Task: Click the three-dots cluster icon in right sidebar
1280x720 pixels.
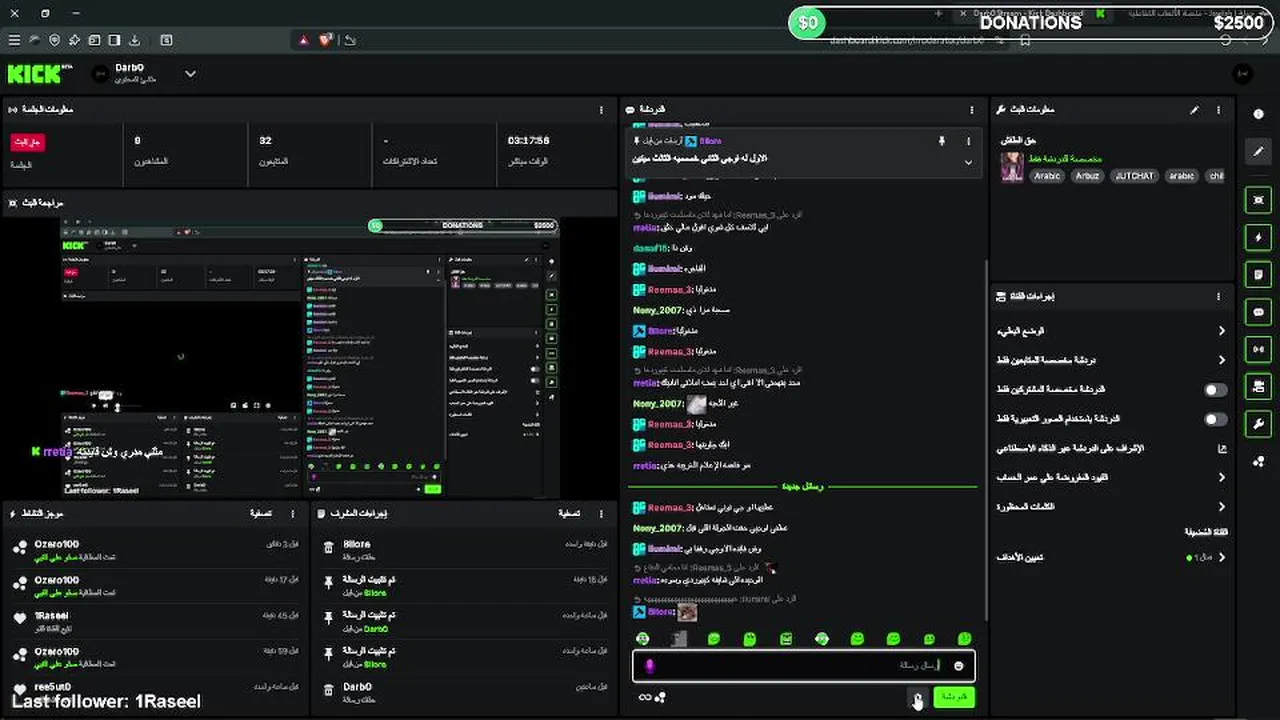Action: pos(1258,461)
